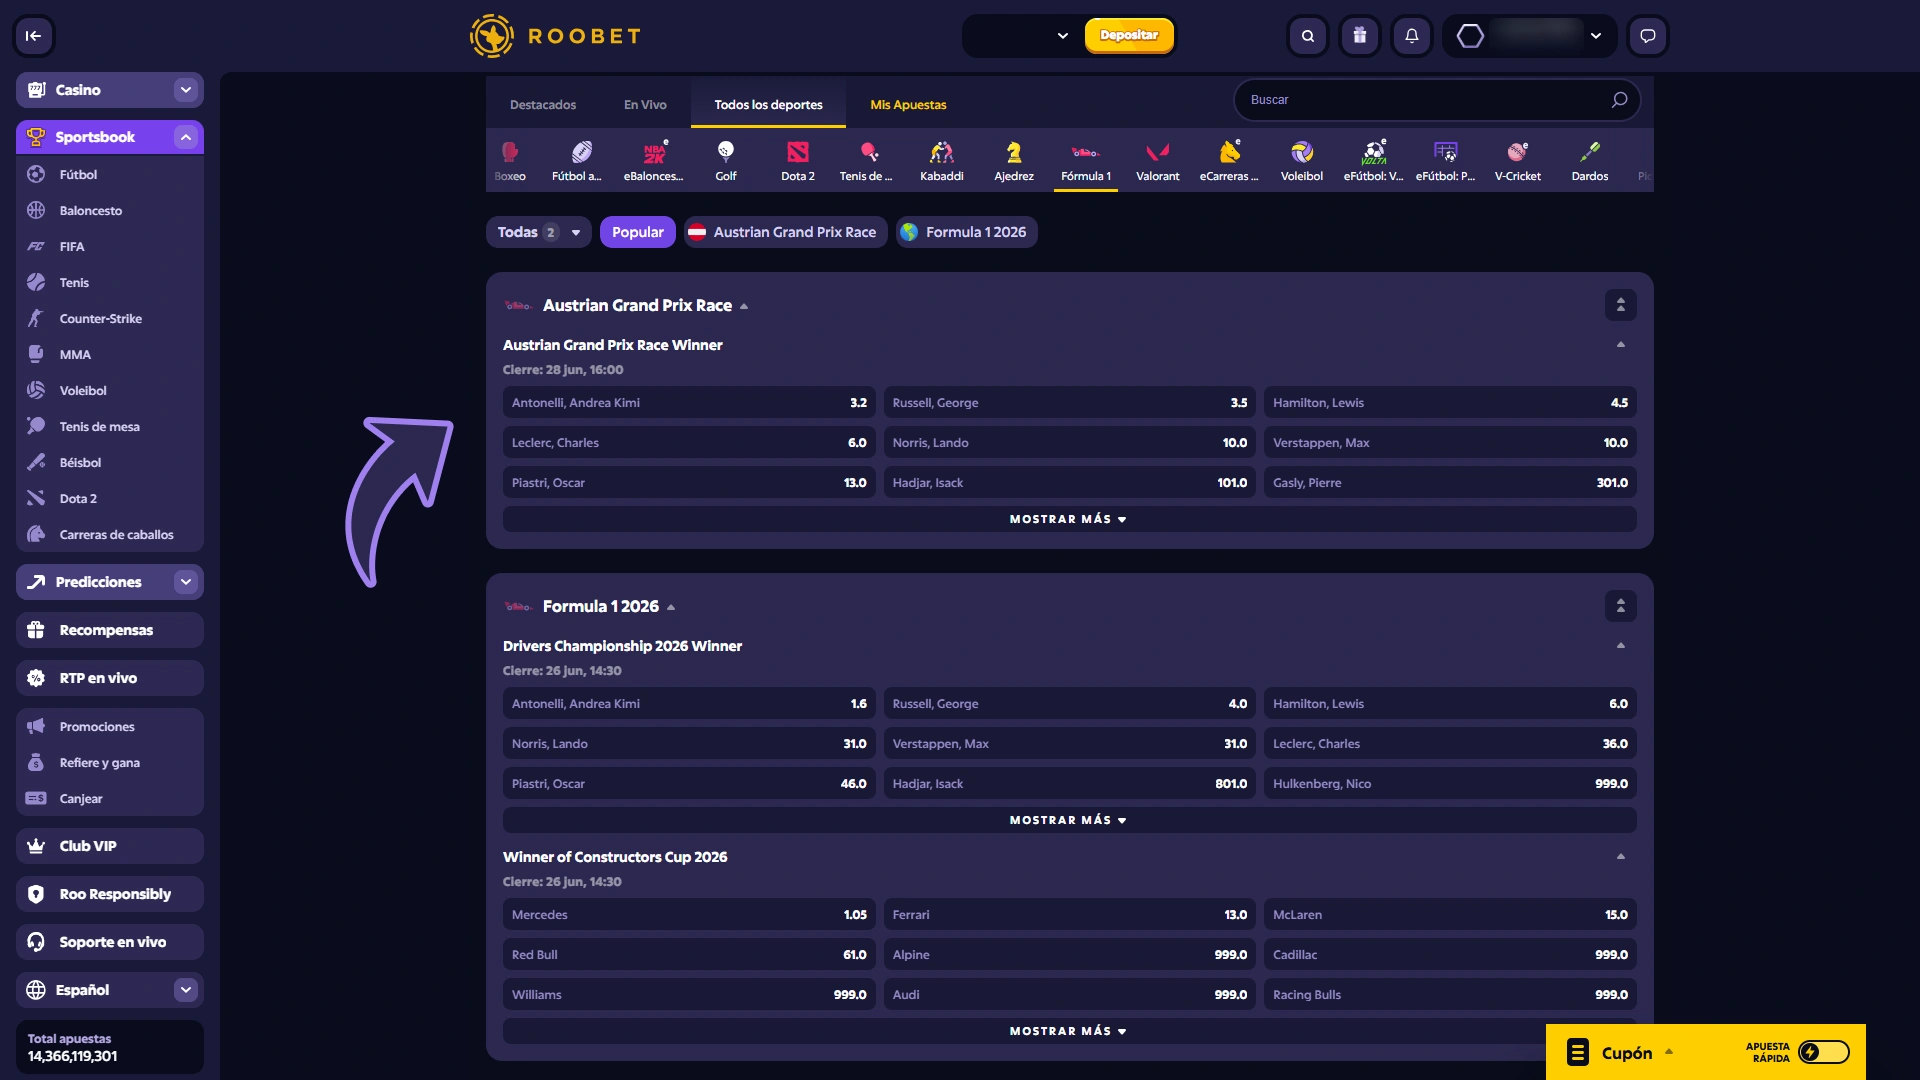Collapse the sidebar with the arrow icon

coord(33,36)
